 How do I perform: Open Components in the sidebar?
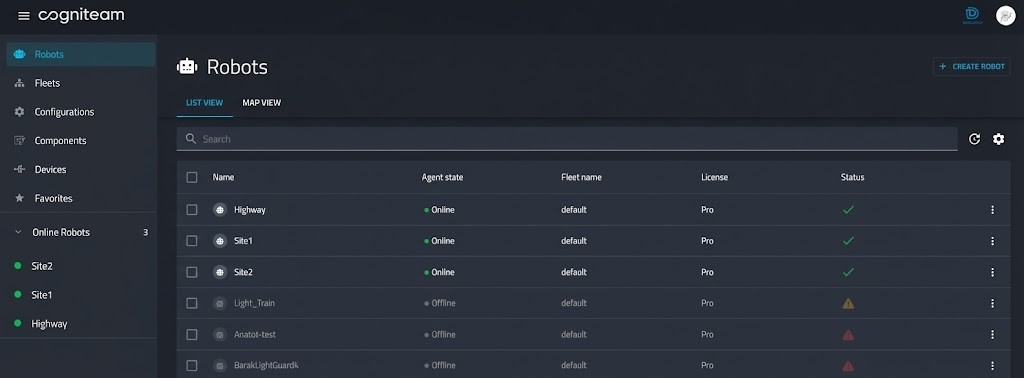pyautogui.click(x=81, y=140)
